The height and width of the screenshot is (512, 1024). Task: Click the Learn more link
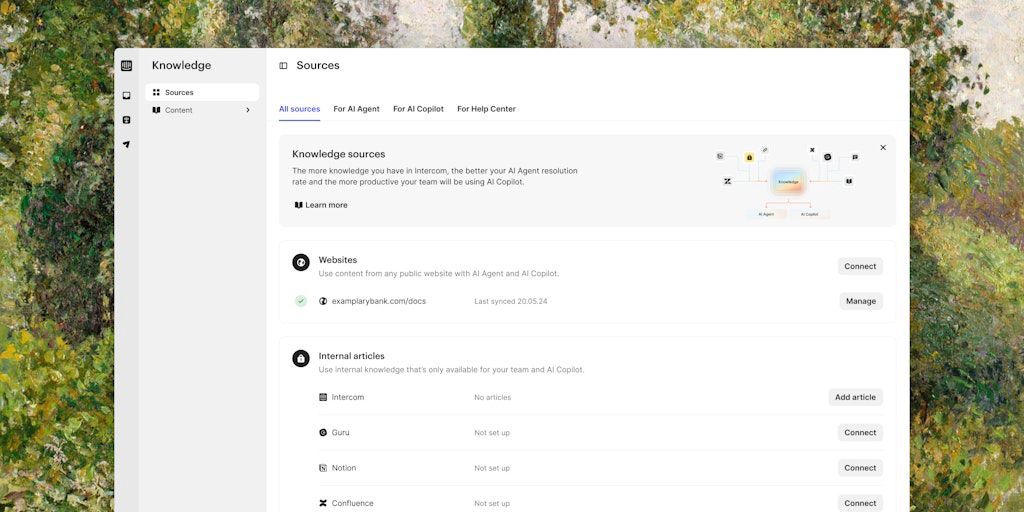tap(321, 205)
